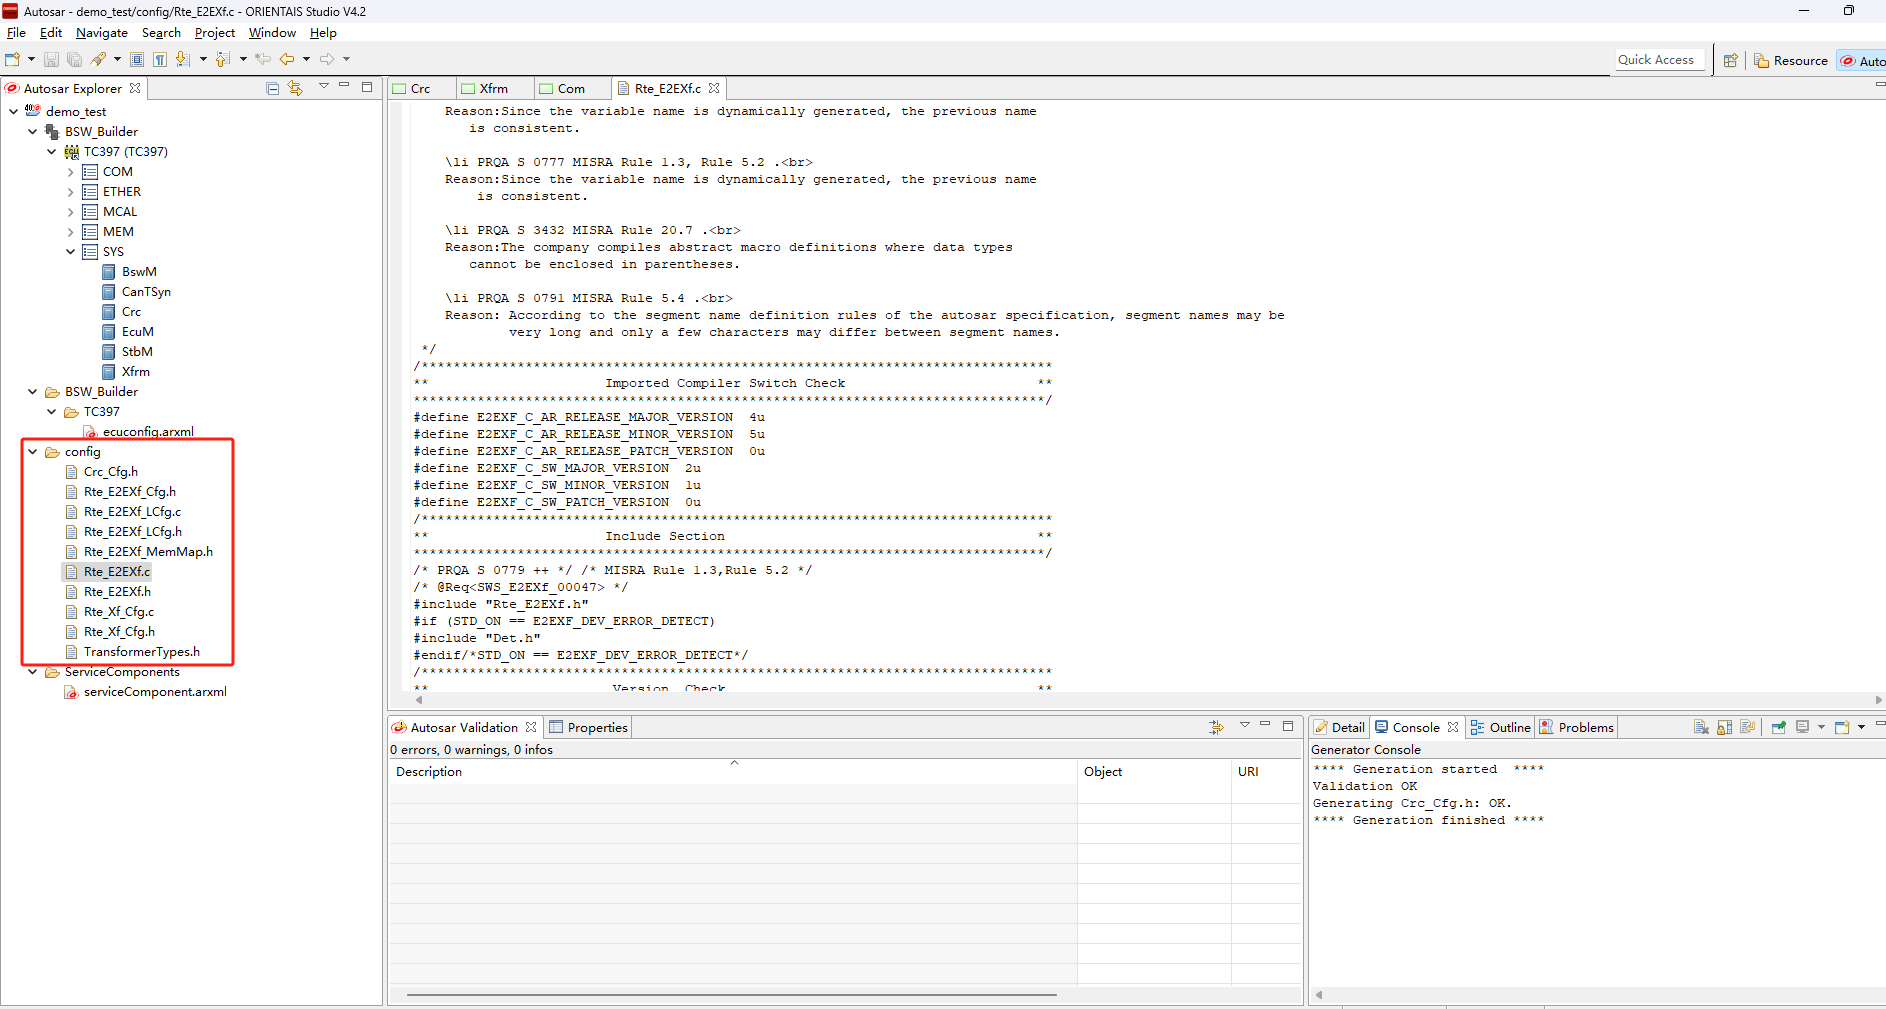
Task: Expand the COM node in the tree
Action: pos(70,172)
